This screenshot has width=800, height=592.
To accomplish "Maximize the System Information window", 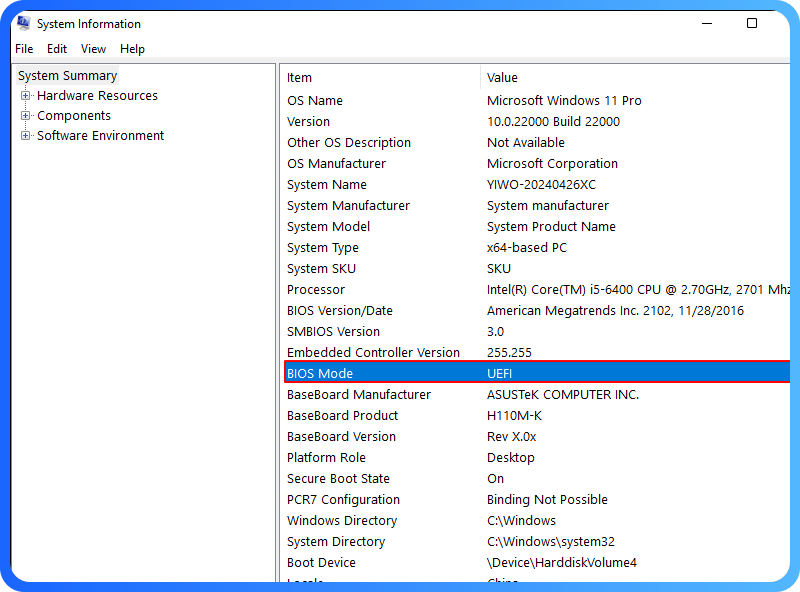I will [752, 23].
